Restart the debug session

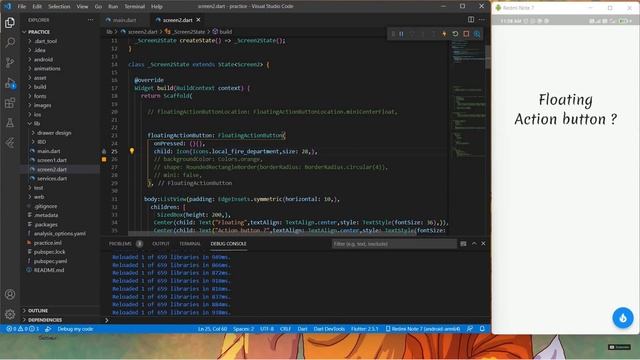click(455, 34)
